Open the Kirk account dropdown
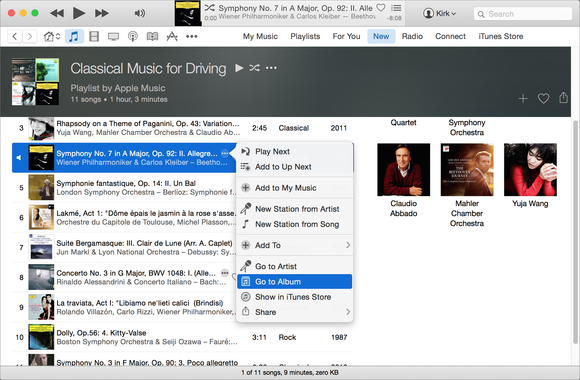 click(x=439, y=13)
